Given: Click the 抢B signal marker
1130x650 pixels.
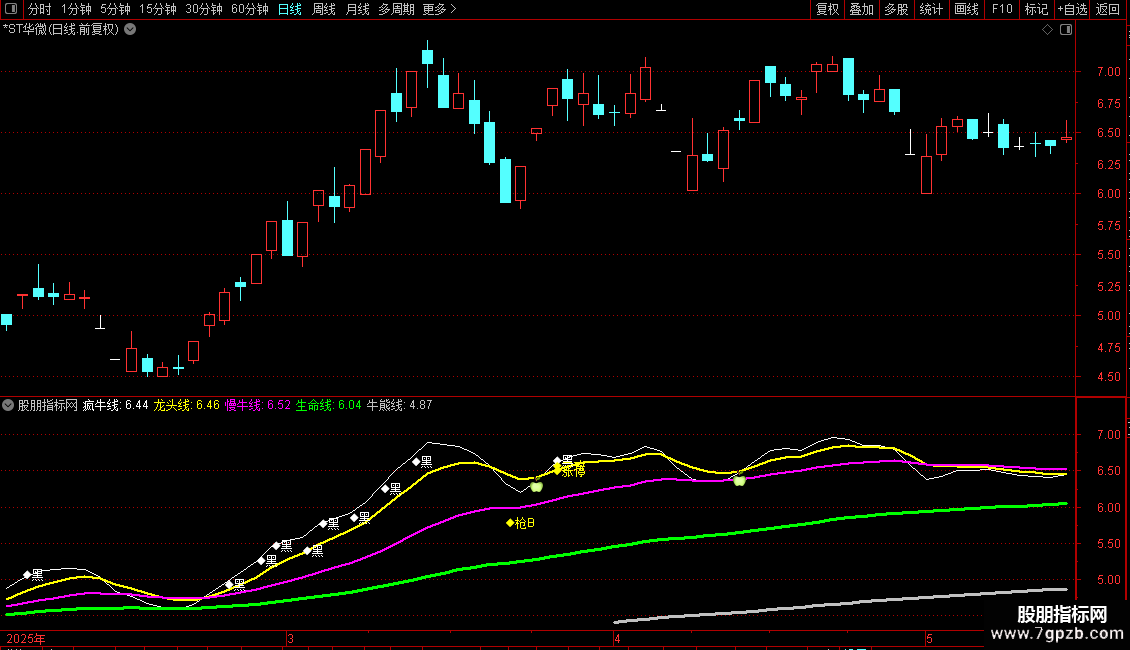Looking at the screenshot, I should [521, 523].
